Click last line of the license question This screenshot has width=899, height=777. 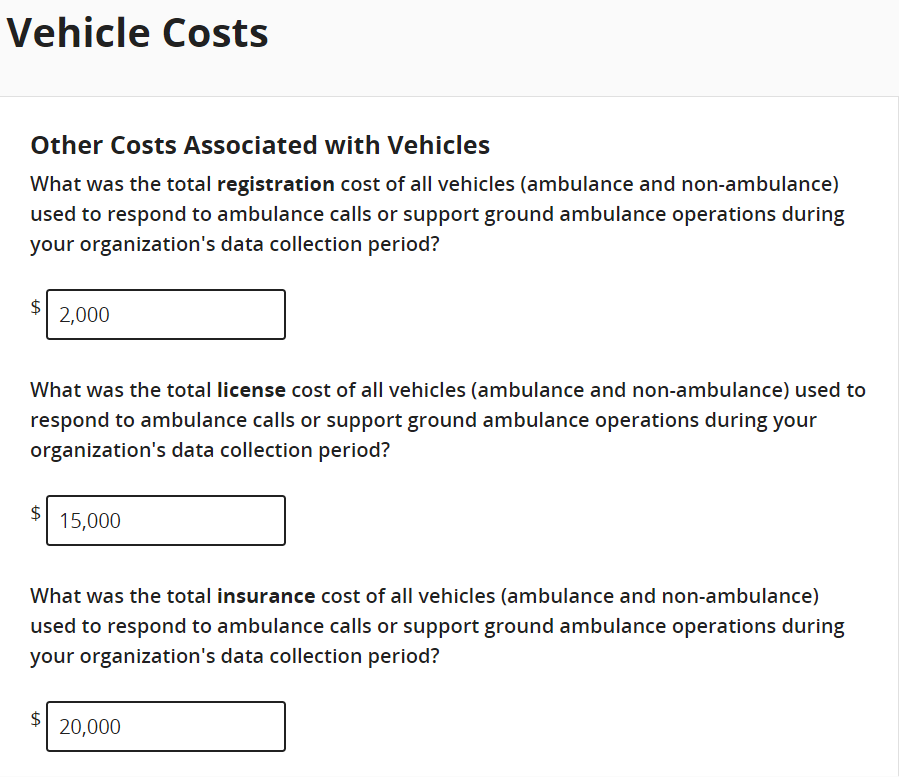point(210,450)
